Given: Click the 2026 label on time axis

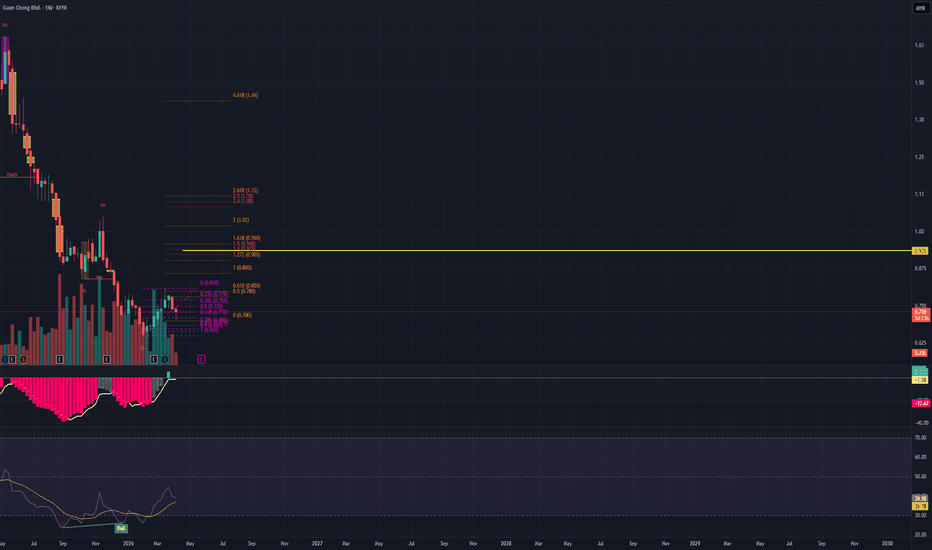Looking at the screenshot, I should tap(128, 543).
